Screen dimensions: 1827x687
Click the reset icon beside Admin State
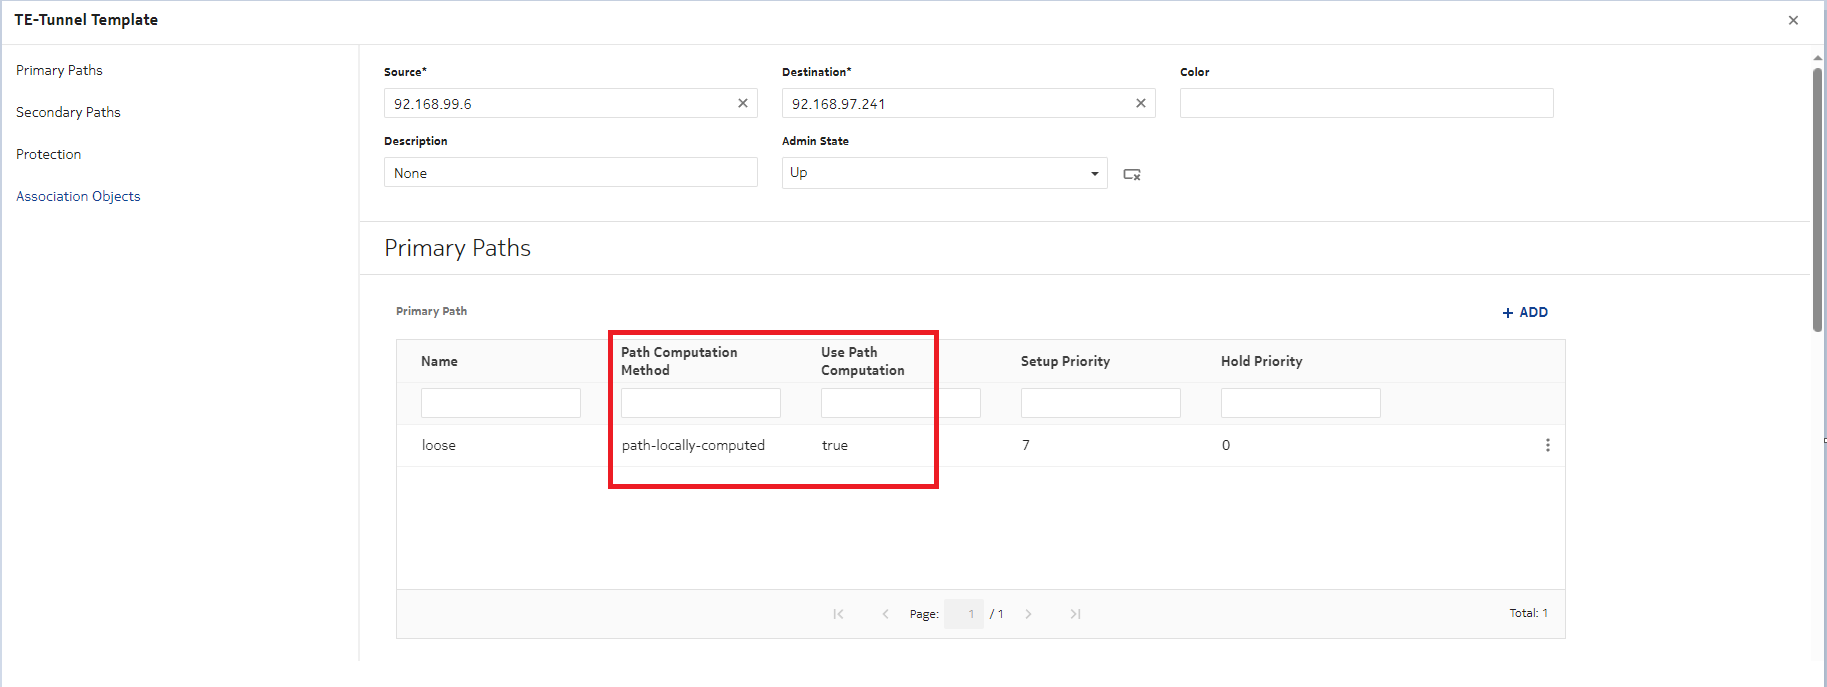(x=1131, y=174)
